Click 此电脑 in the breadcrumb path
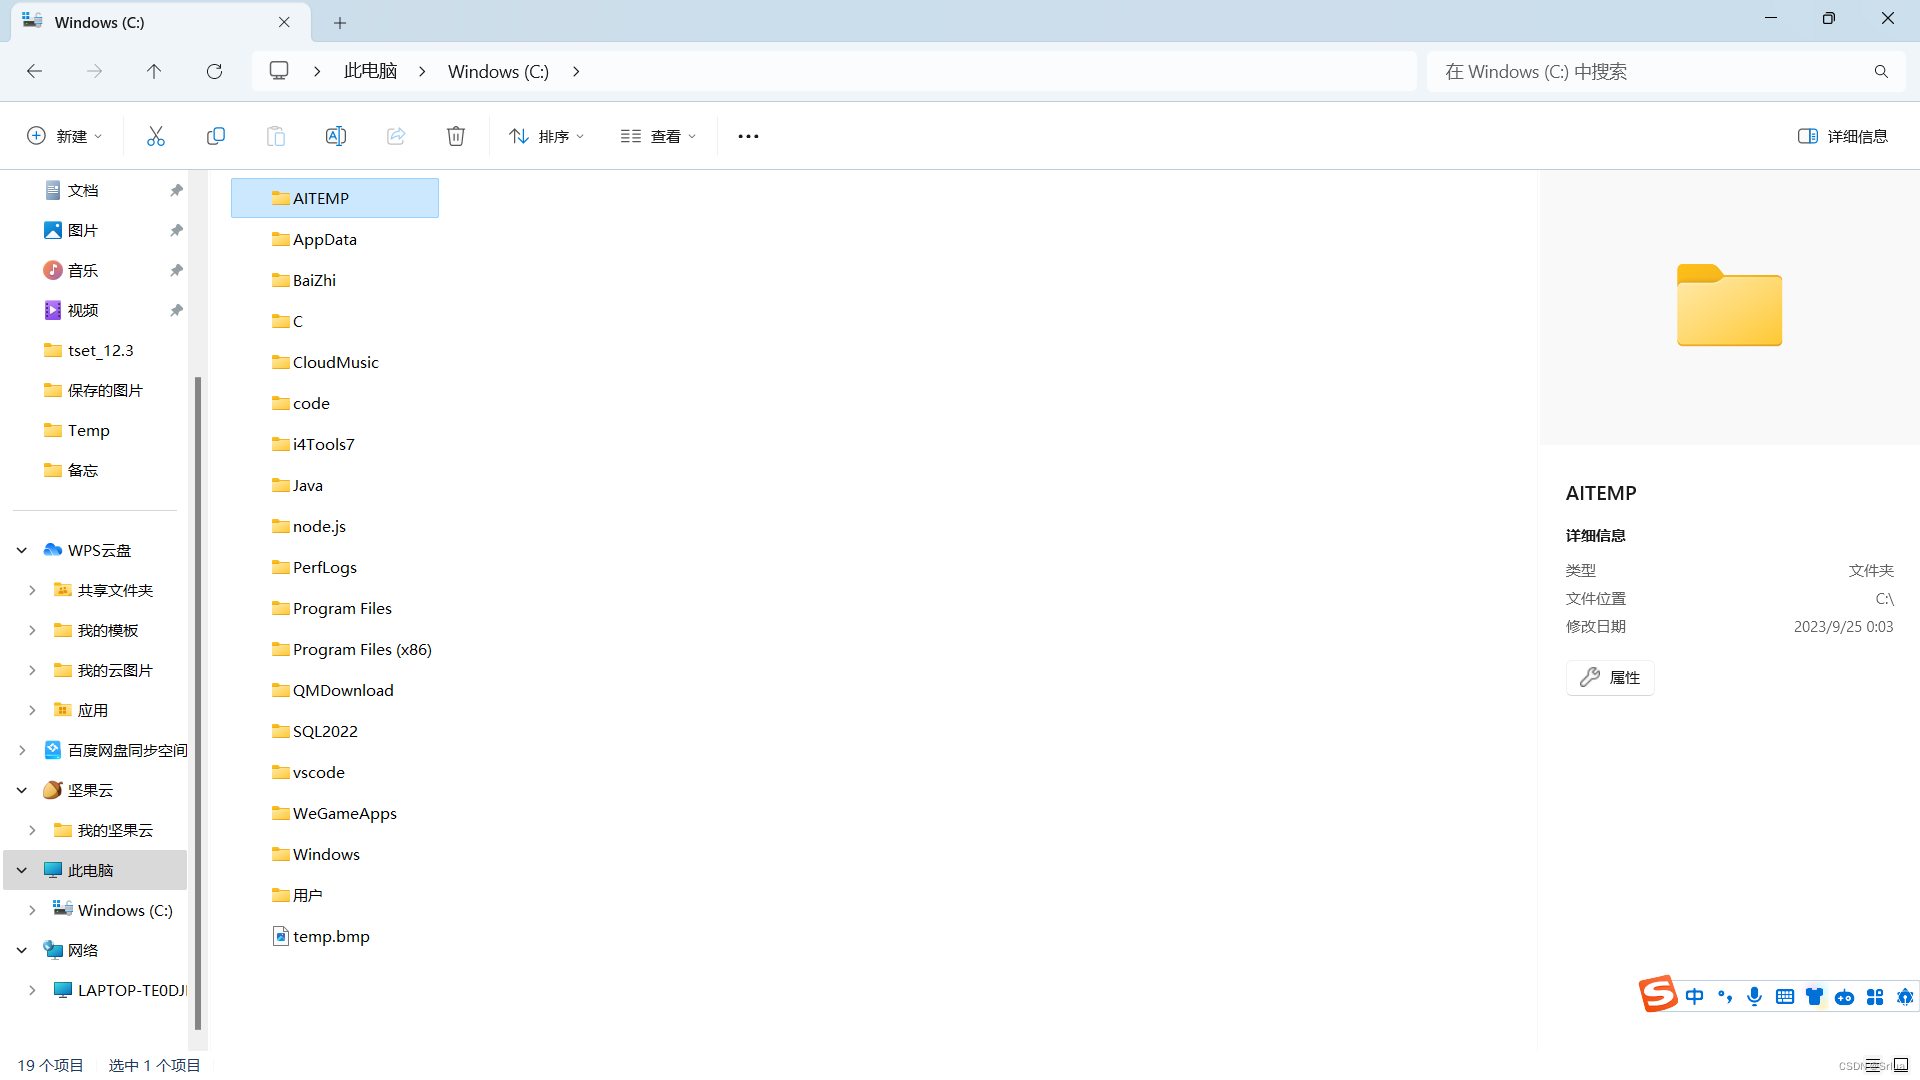 coord(370,71)
